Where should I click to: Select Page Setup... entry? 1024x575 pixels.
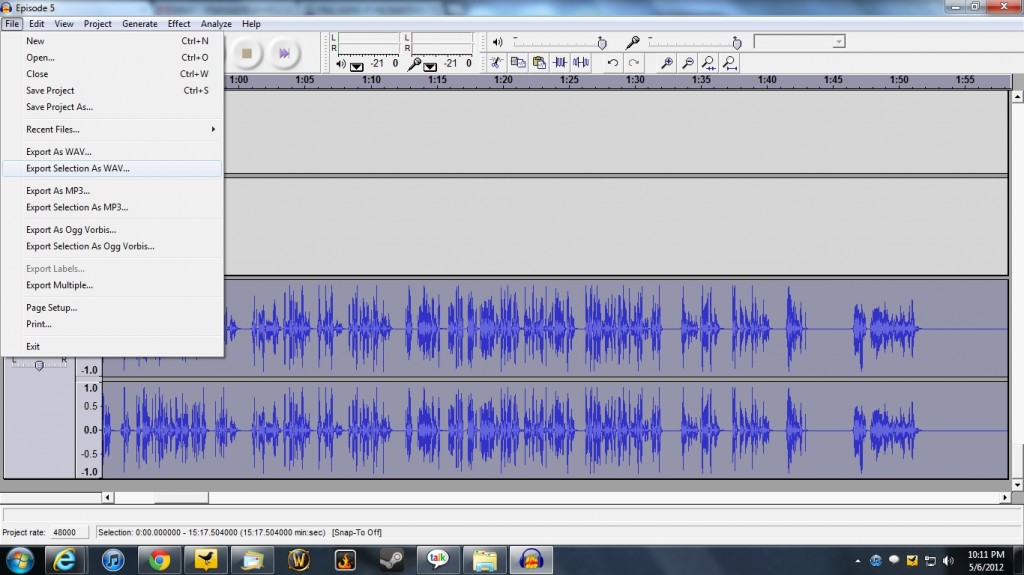(112, 307)
